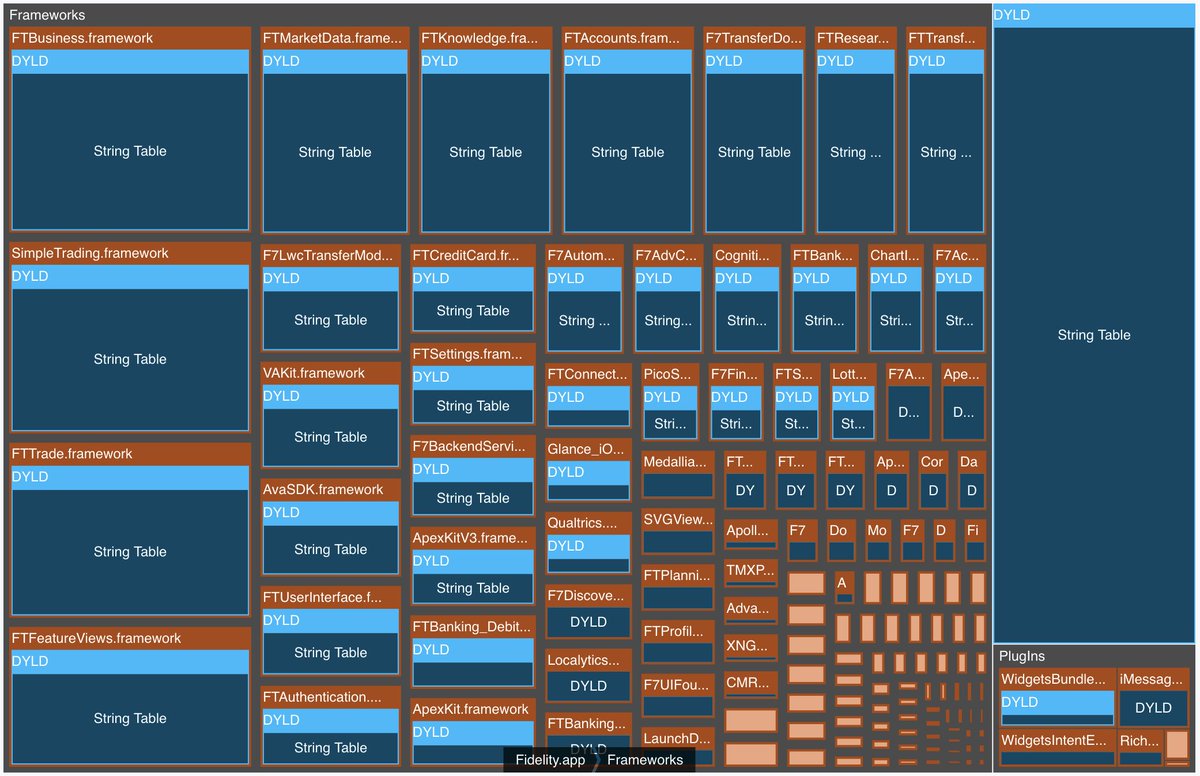
Task: Click DYLD block inside Localytics... framework
Action: click(x=589, y=686)
